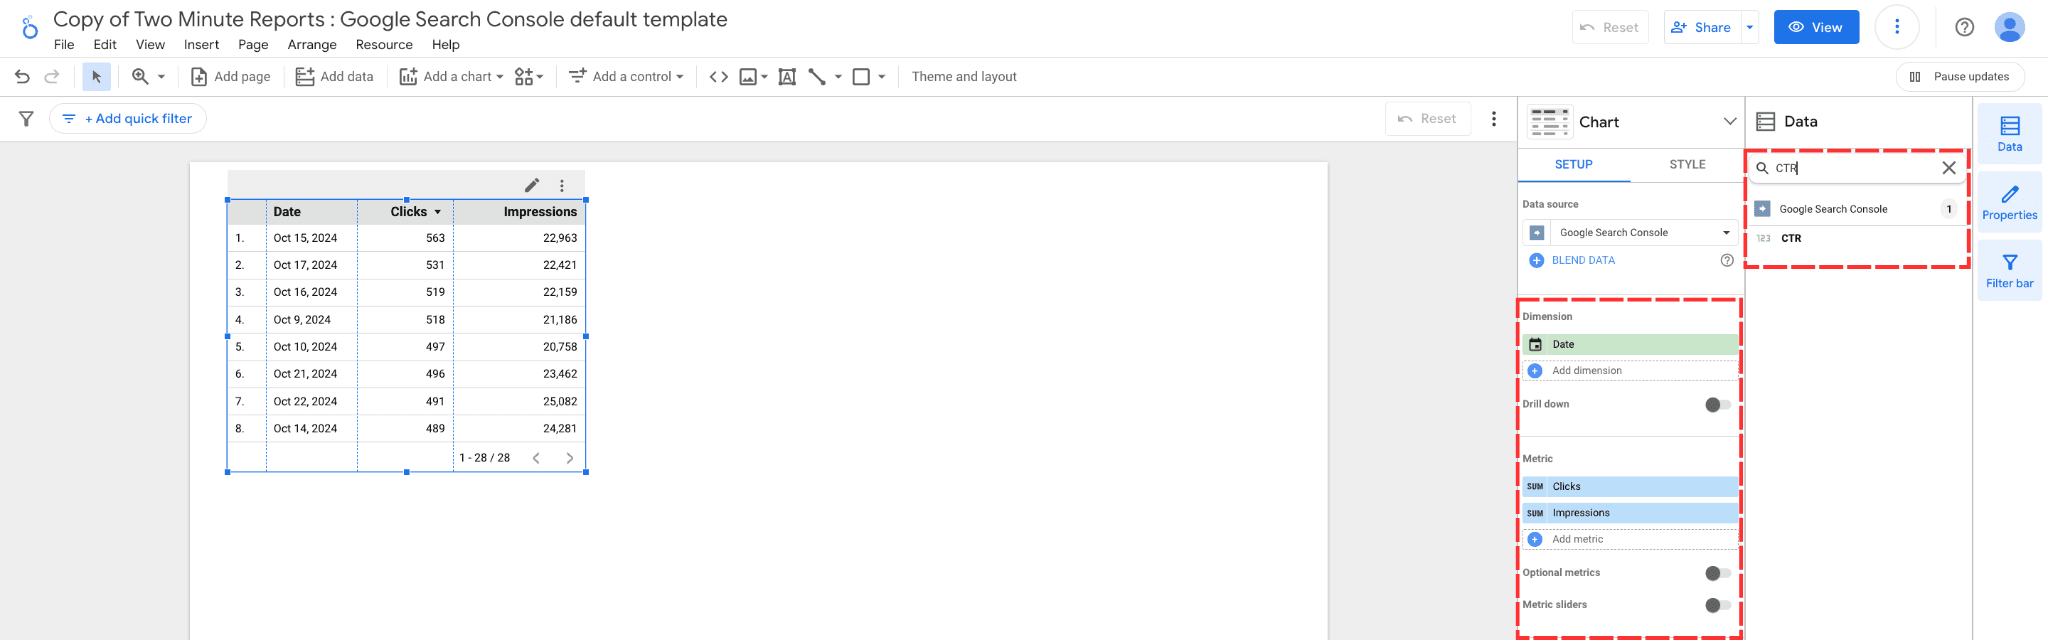This screenshot has width=2048, height=640.
Task: Expand the Chart type chevron
Action: pyautogui.click(x=1729, y=122)
